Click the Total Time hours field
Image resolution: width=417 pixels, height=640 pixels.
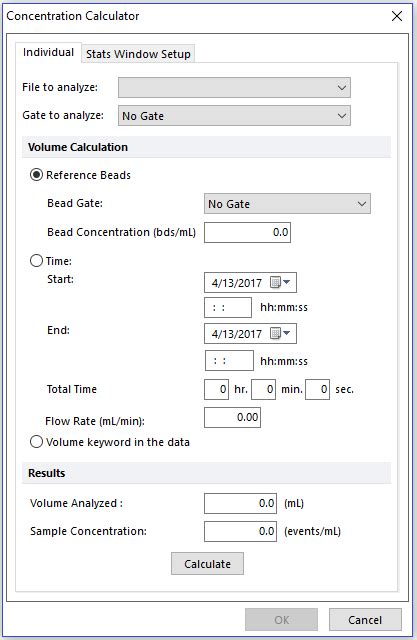point(216,389)
